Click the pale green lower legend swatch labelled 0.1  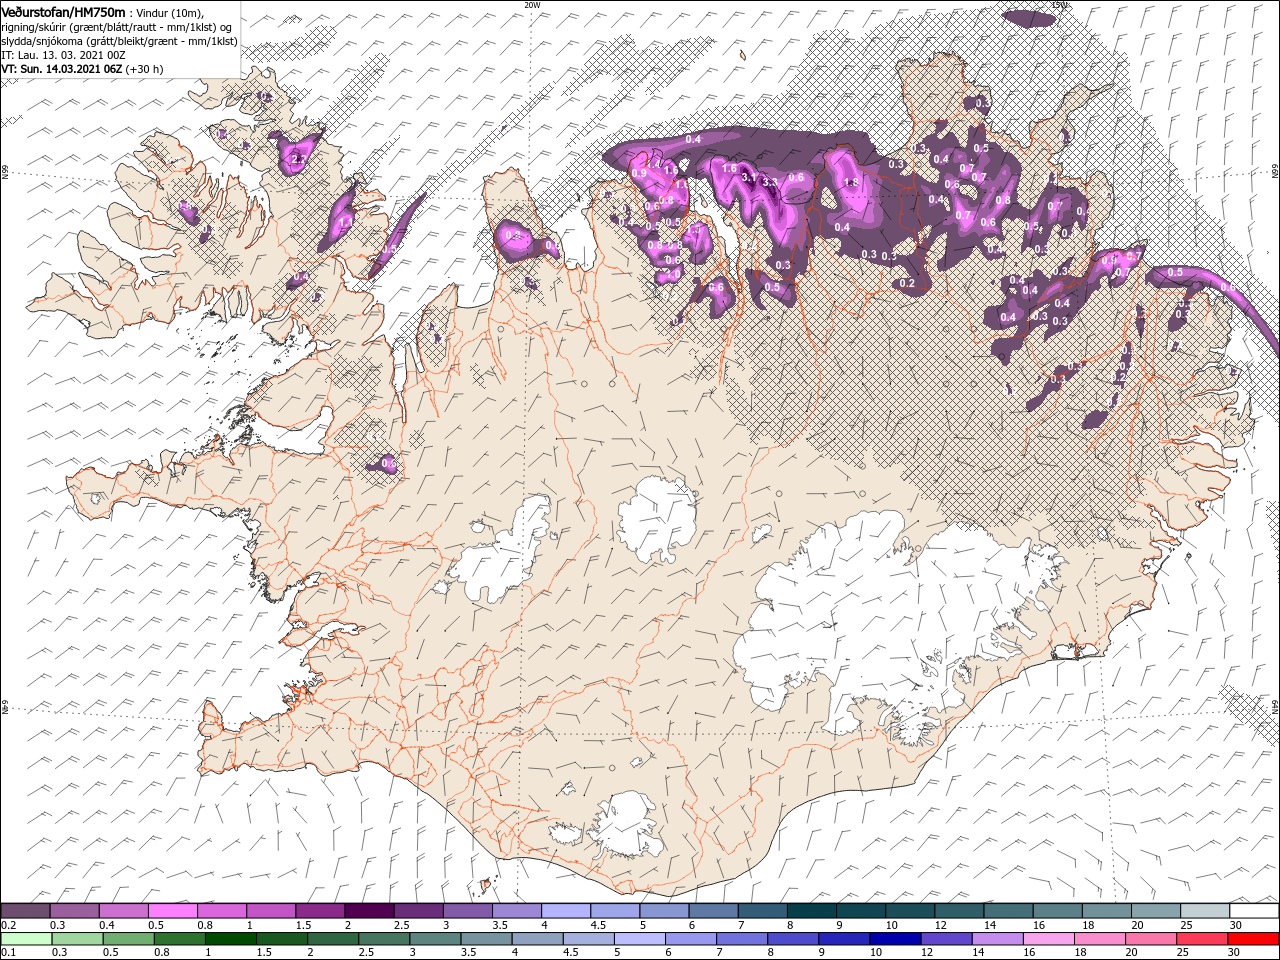[x=26, y=939]
